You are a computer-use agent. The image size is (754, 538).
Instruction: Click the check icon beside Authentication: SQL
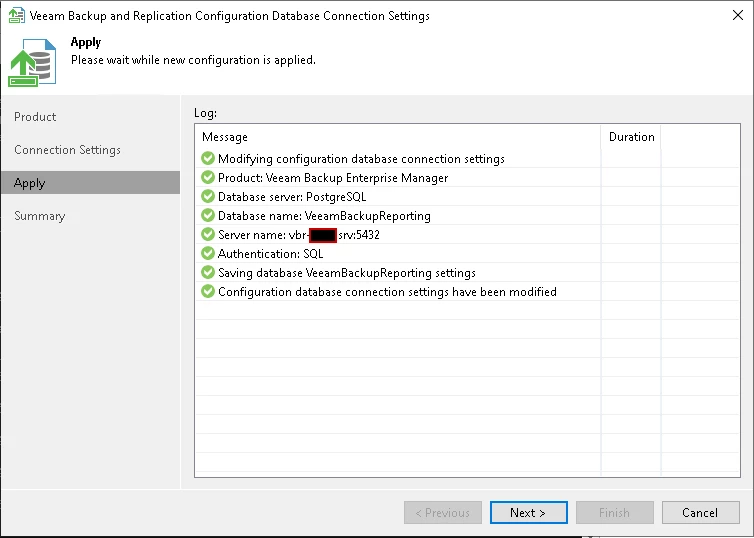pyautogui.click(x=208, y=254)
